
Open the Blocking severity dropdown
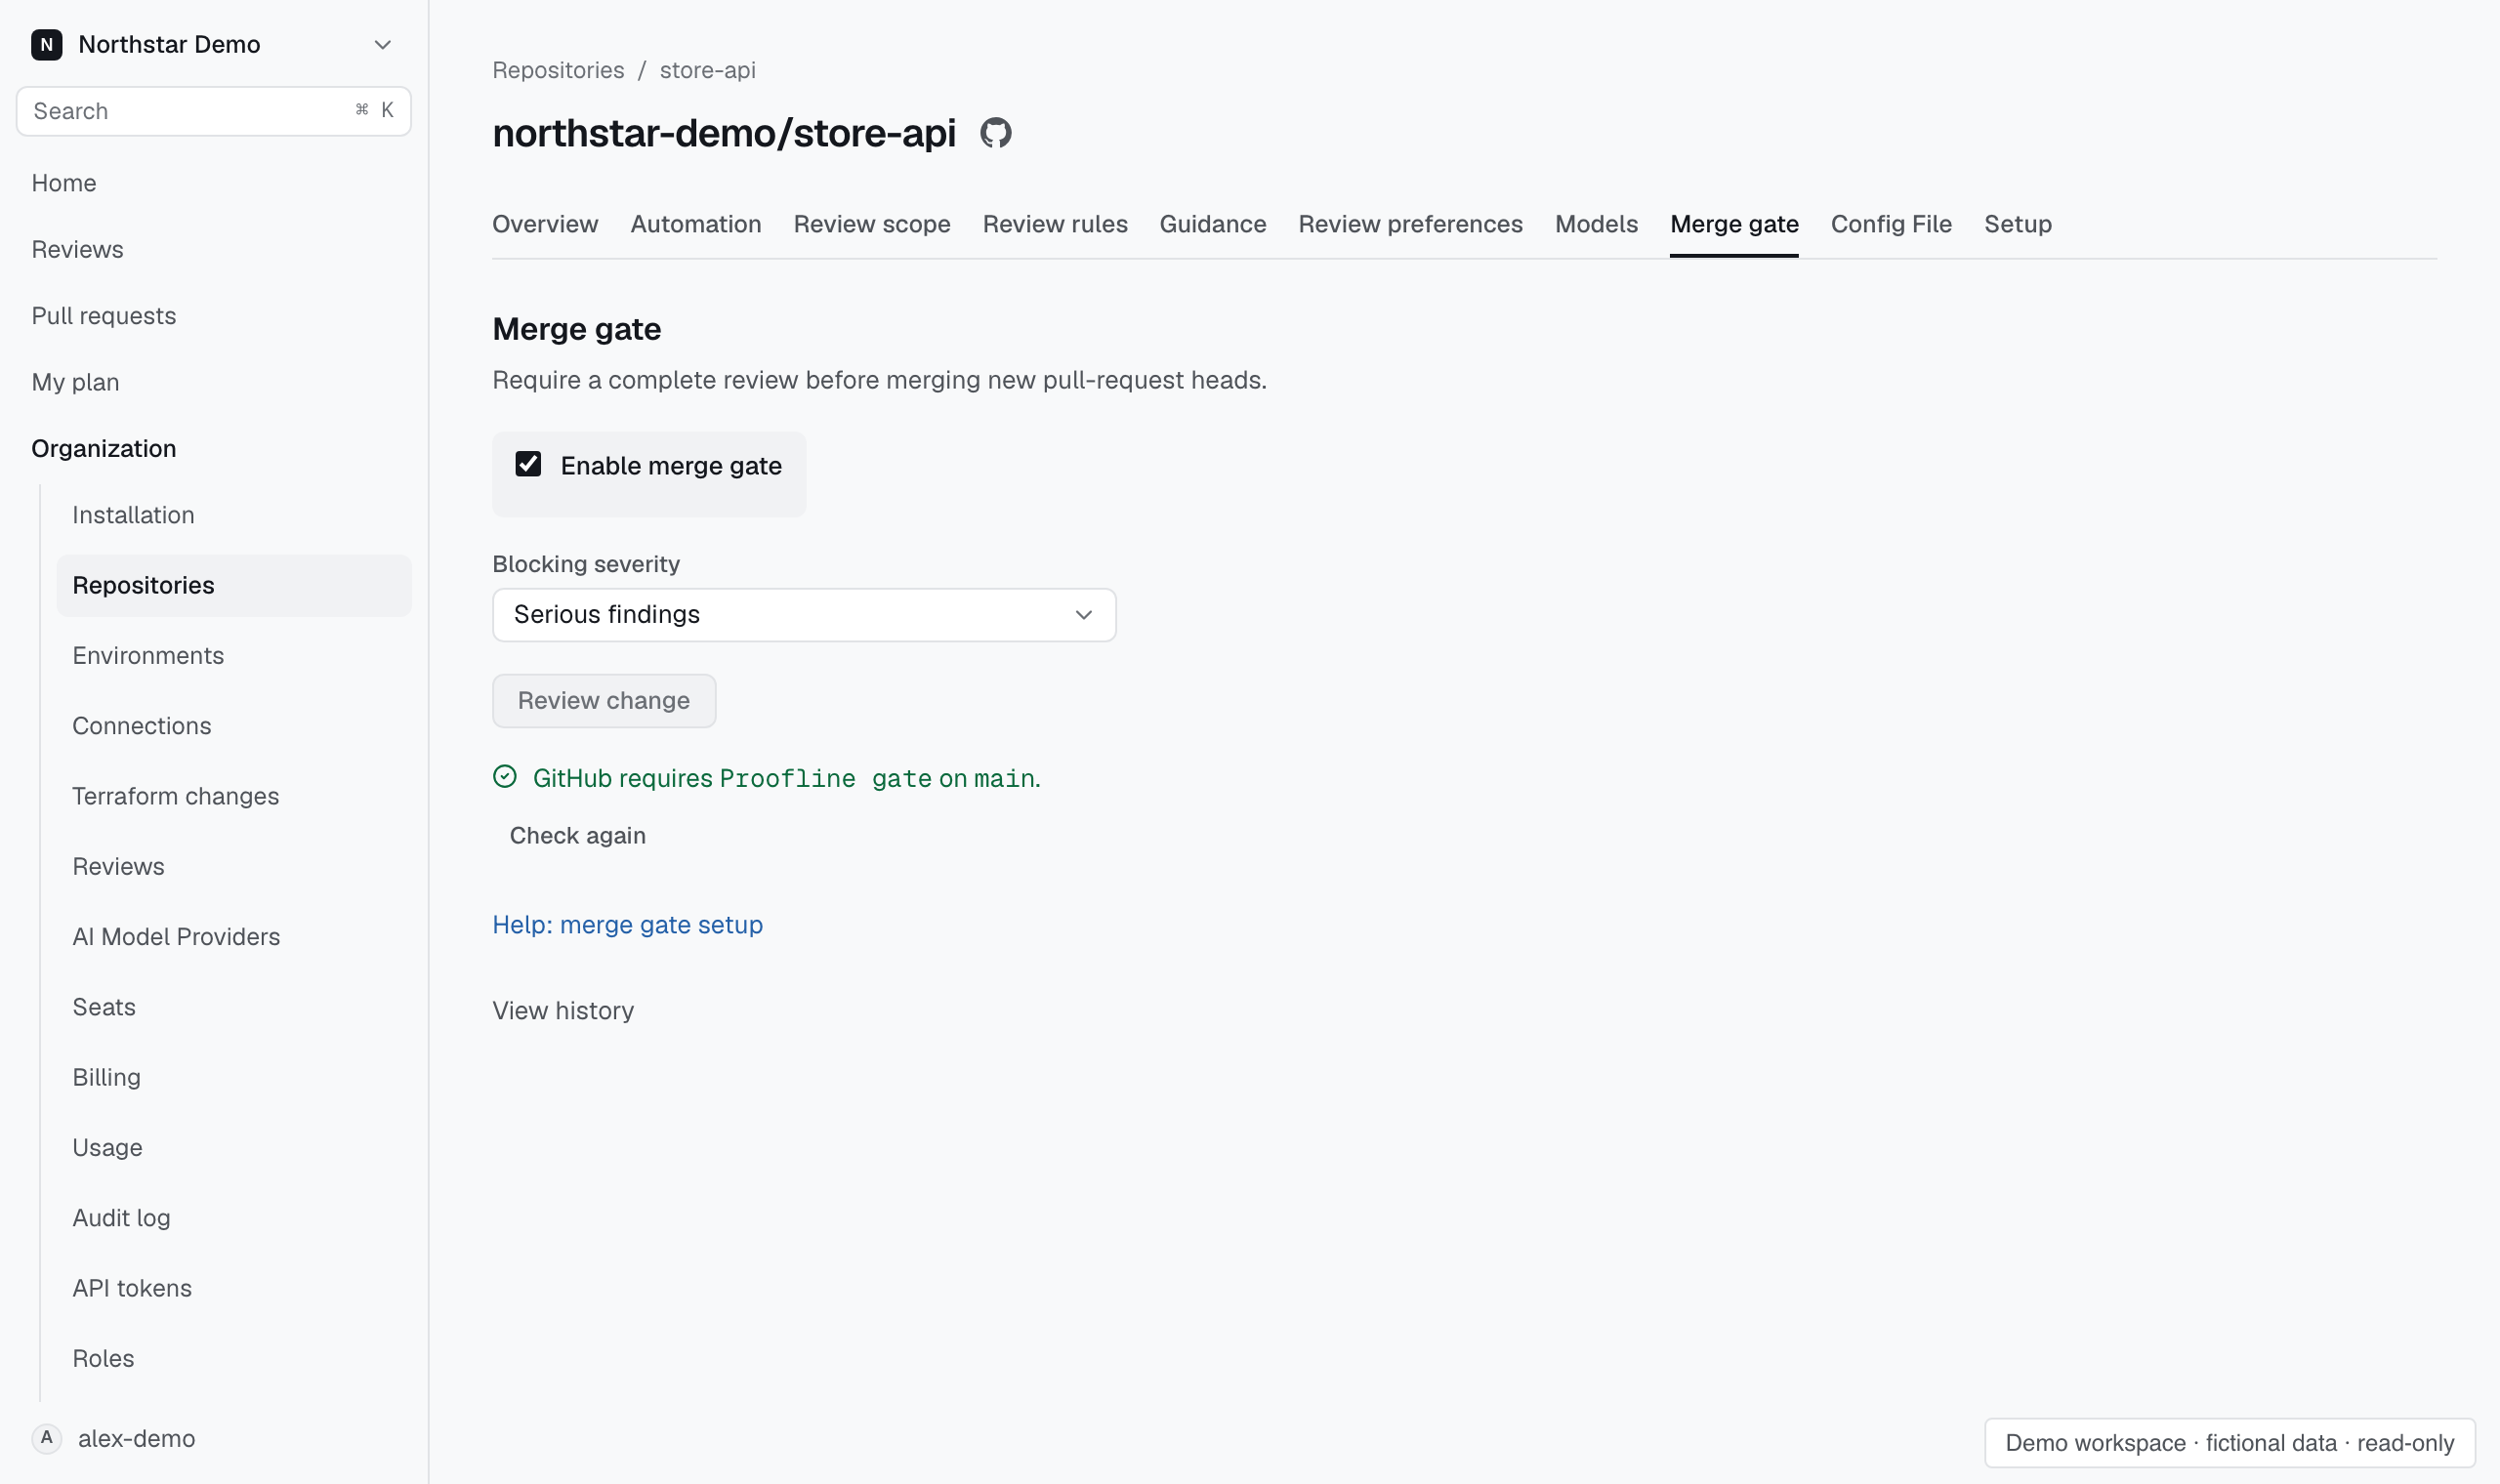point(804,615)
